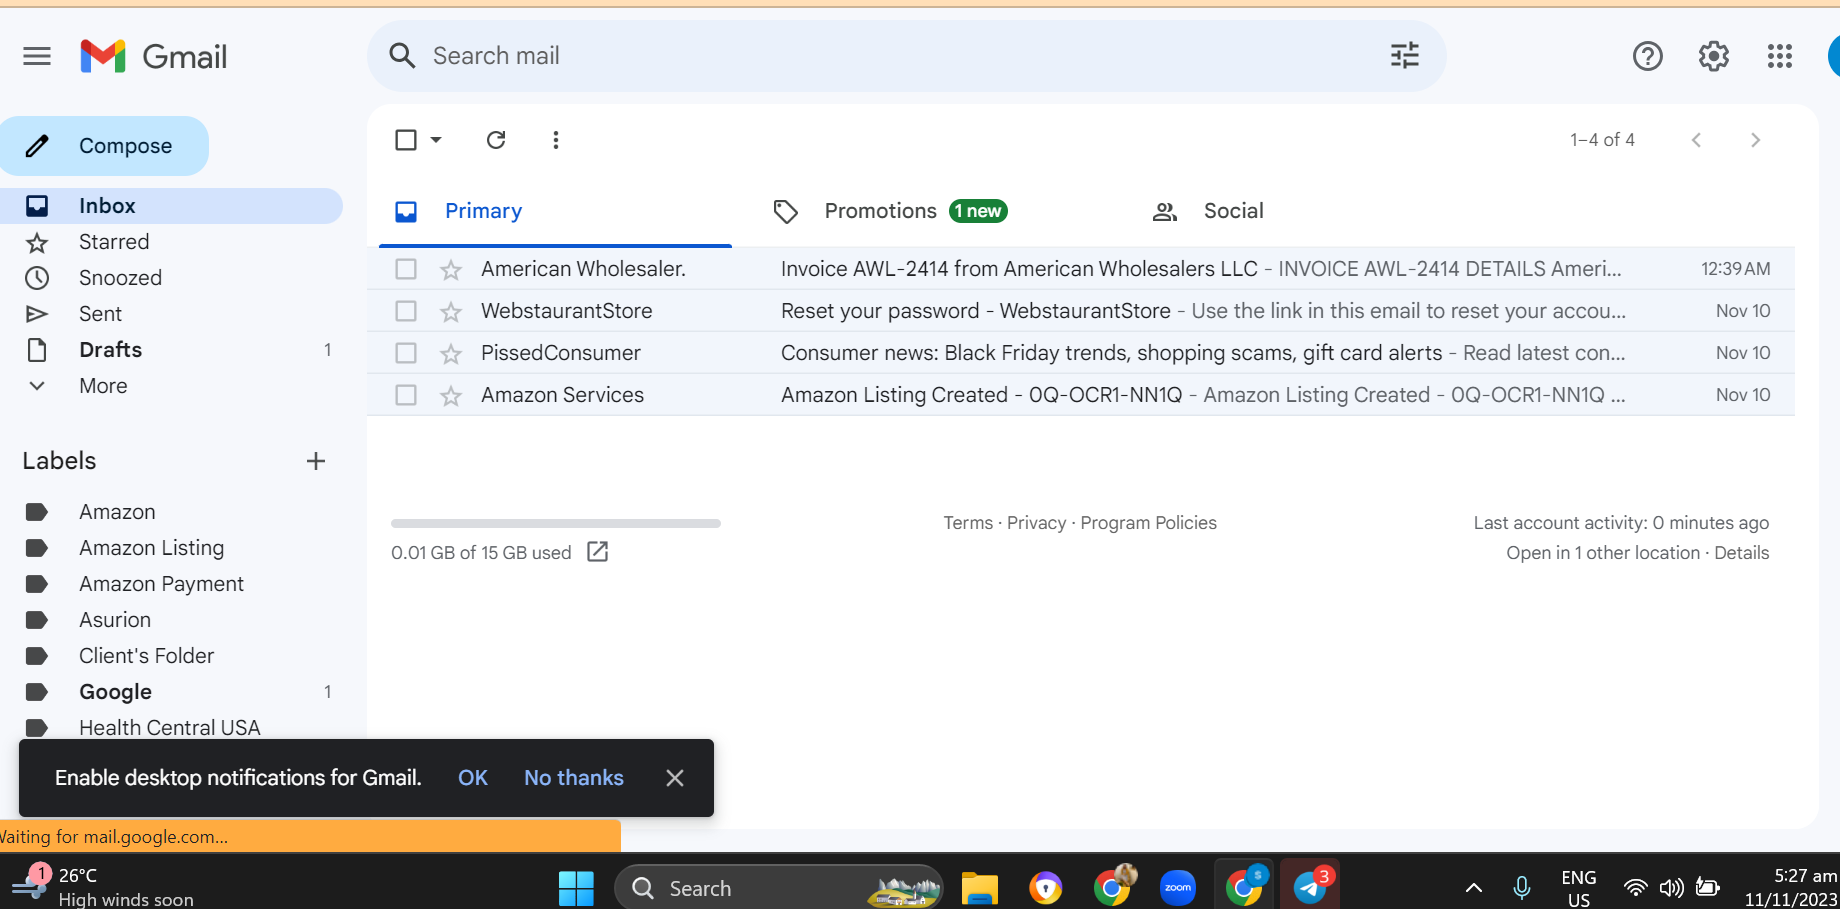Open Telegram from the taskbar
The width and height of the screenshot is (1840, 909).
coord(1310,886)
